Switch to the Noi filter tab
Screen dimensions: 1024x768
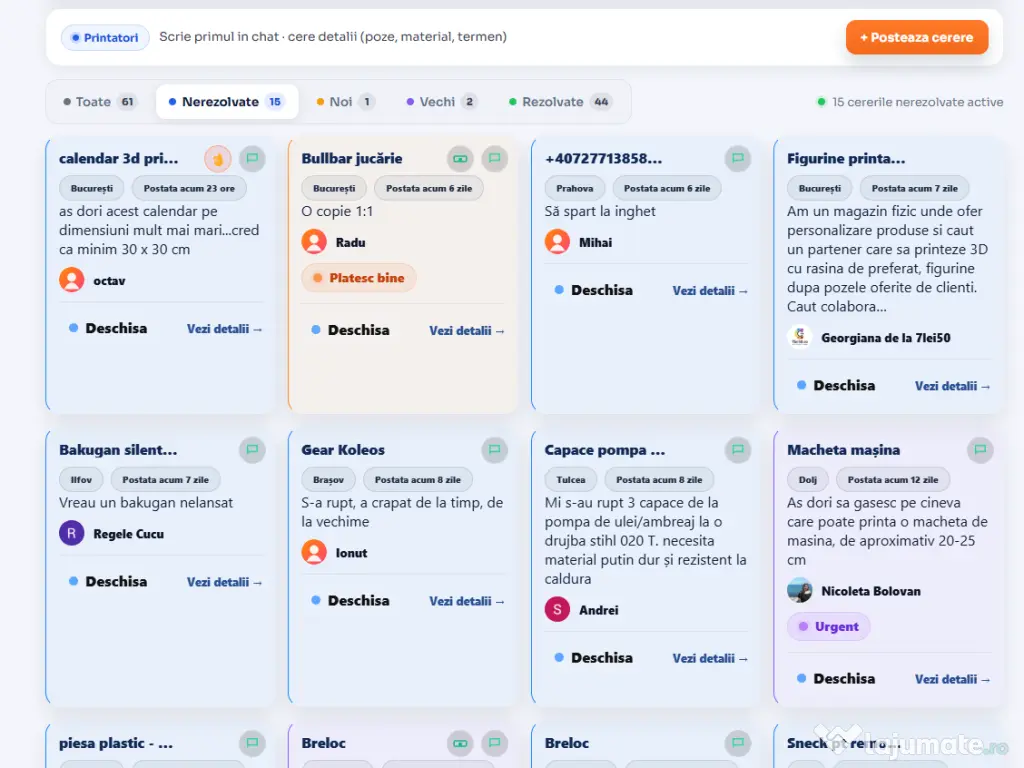click(x=345, y=102)
